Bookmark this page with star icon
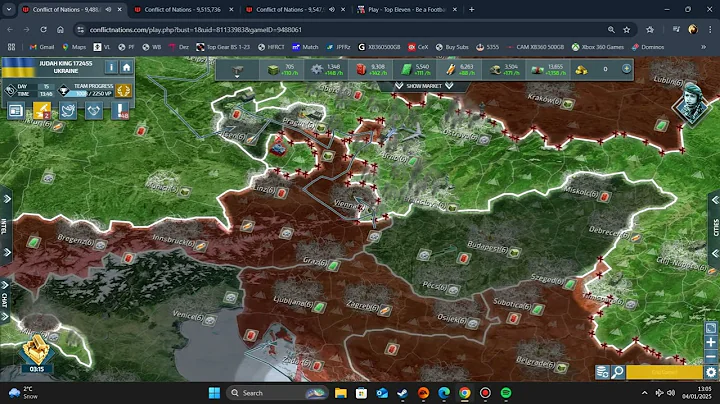This screenshot has width=720, height=404. tap(626, 29)
